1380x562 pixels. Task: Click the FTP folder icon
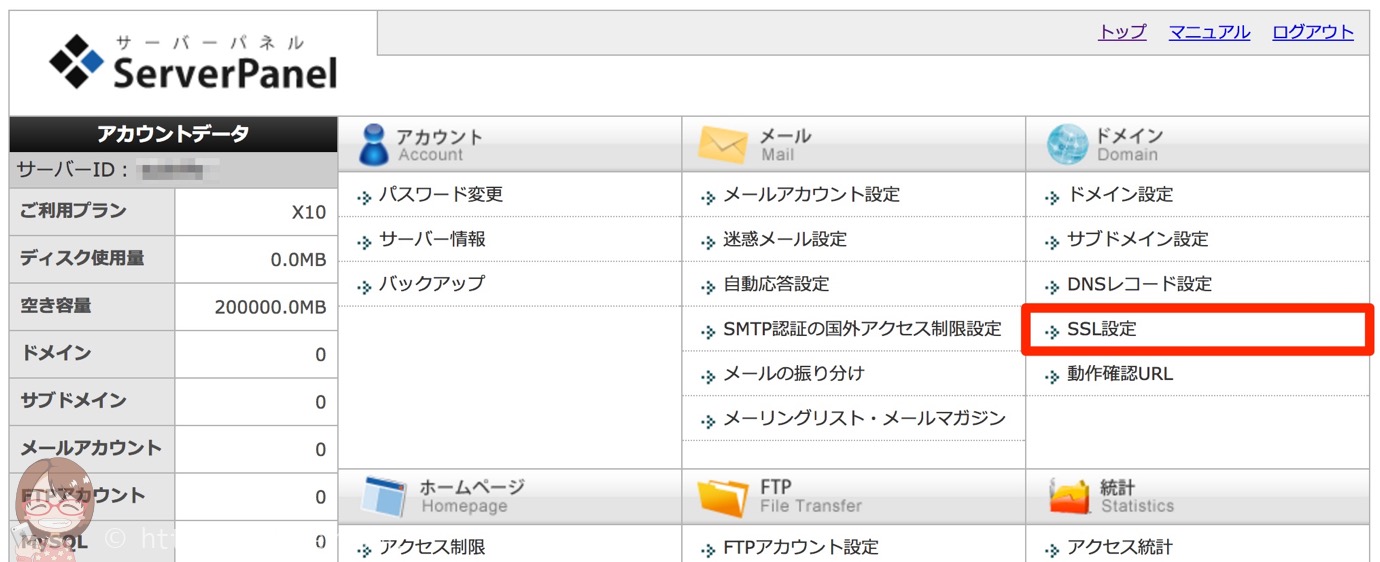pyautogui.click(x=723, y=496)
